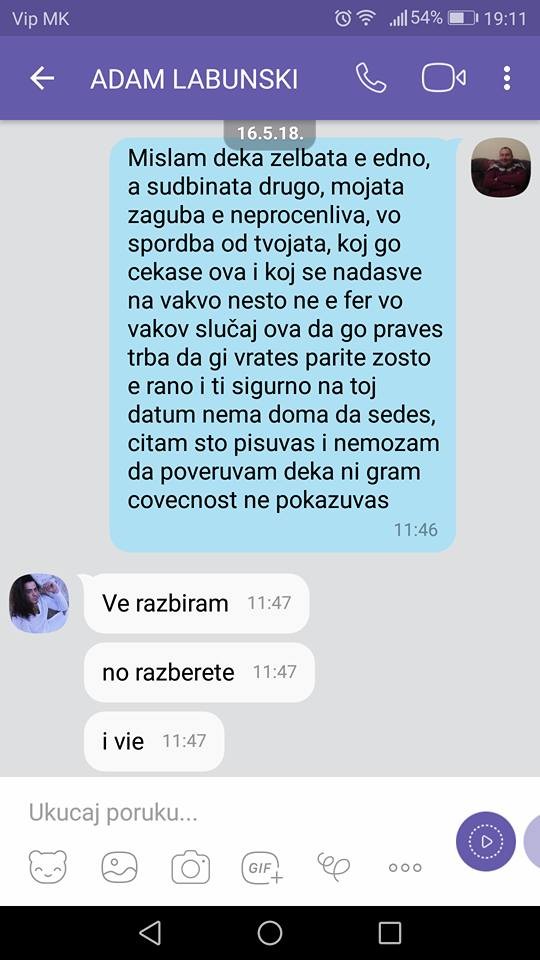Image resolution: width=540 pixels, height=960 pixels.
Task: Tap the long blue message bubble
Action: click(282, 344)
